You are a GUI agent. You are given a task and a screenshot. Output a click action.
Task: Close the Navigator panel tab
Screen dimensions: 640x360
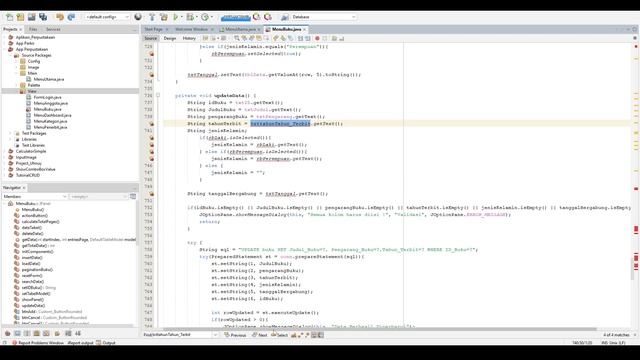[24, 188]
